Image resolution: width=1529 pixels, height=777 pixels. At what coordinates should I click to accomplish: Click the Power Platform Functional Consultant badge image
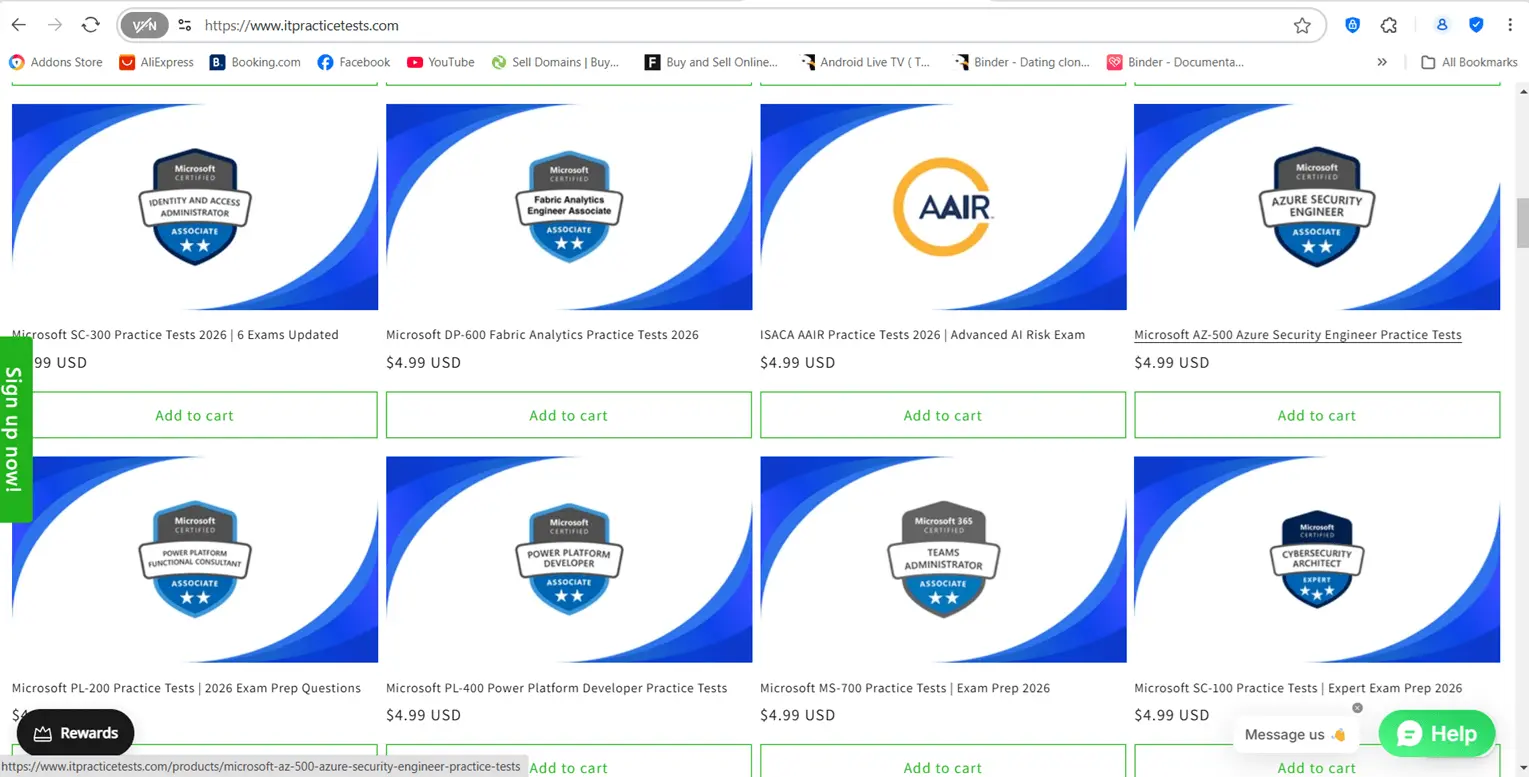[195, 560]
